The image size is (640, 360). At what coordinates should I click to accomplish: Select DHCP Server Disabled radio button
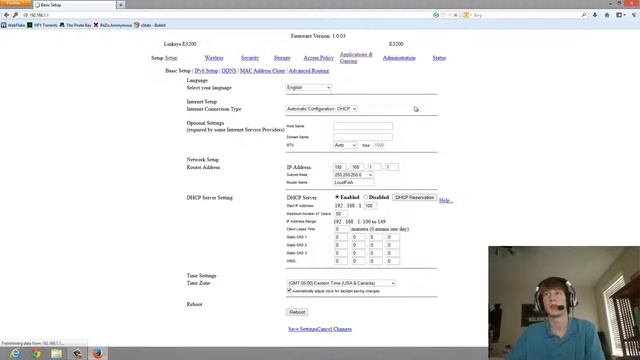coord(366,197)
